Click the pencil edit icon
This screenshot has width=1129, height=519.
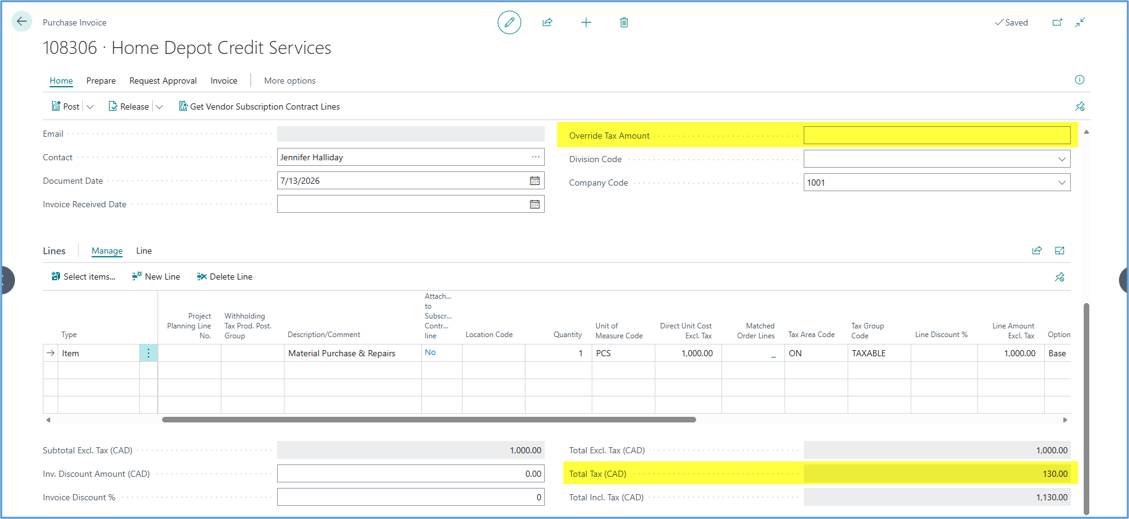[x=509, y=22]
